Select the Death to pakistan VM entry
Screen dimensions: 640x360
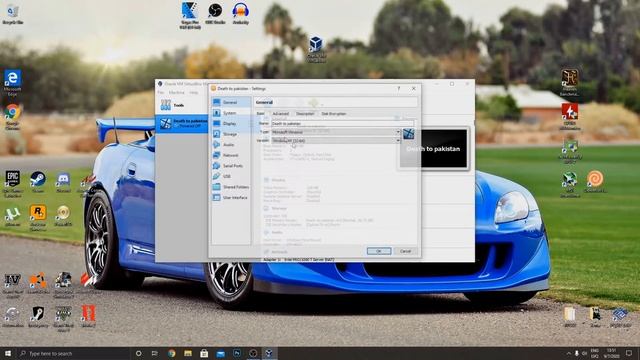coord(182,124)
